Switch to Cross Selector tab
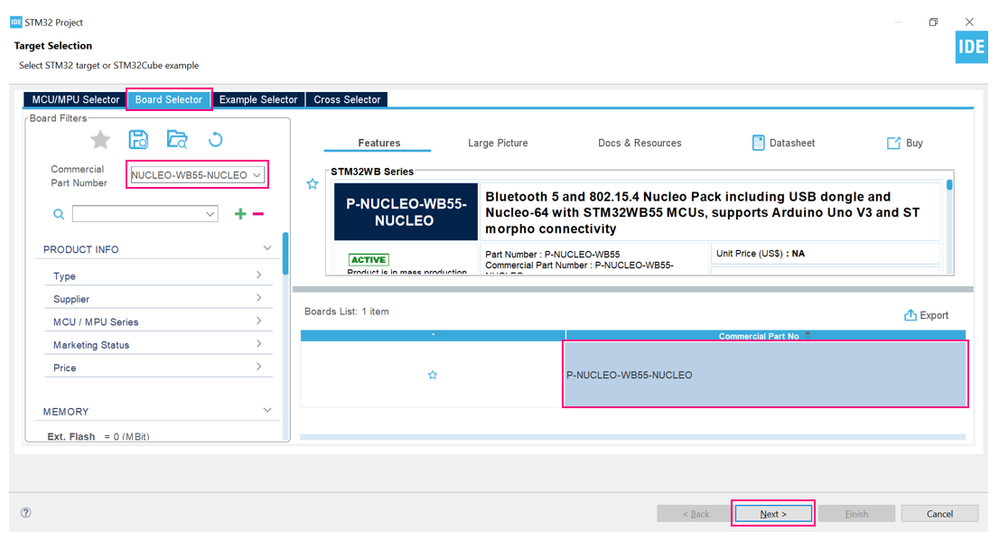Viewport: 999px width, 540px height. coord(347,100)
